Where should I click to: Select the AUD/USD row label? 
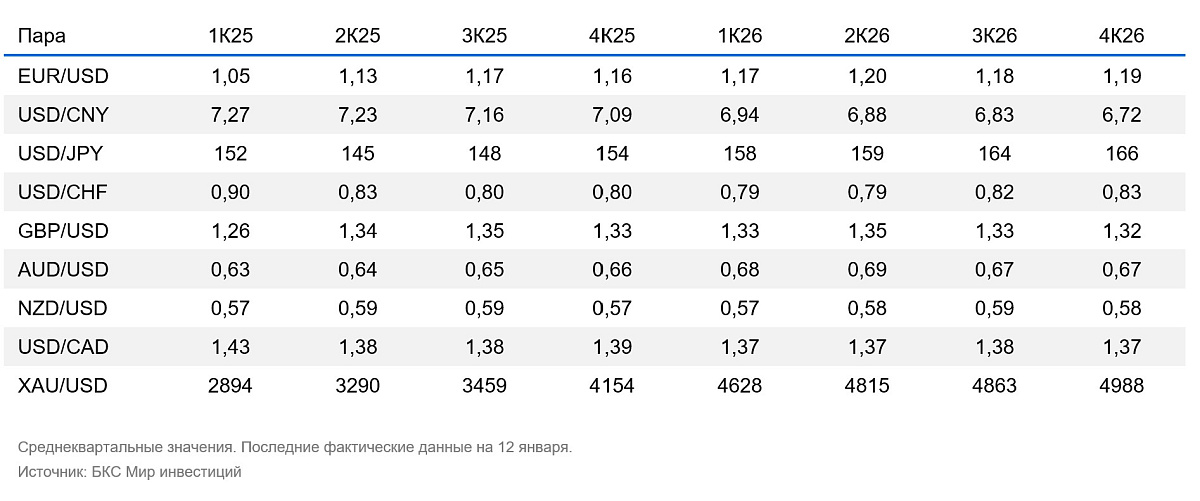[x=63, y=270]
